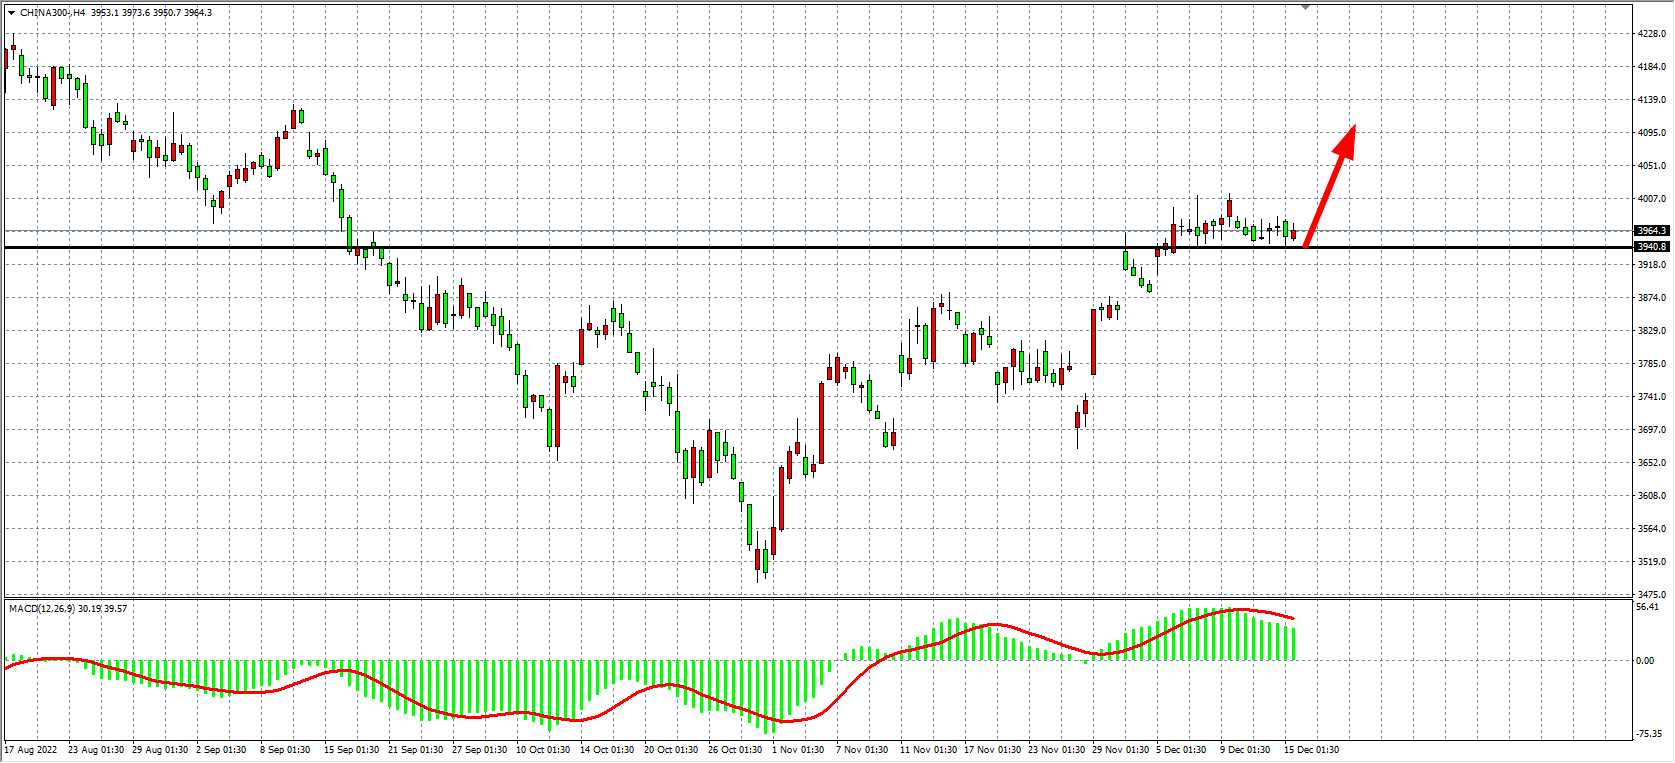Click the 3940.8 horizontal line price tag
The width and height of the screenshot is (1675, 763).
(1651, 247)
